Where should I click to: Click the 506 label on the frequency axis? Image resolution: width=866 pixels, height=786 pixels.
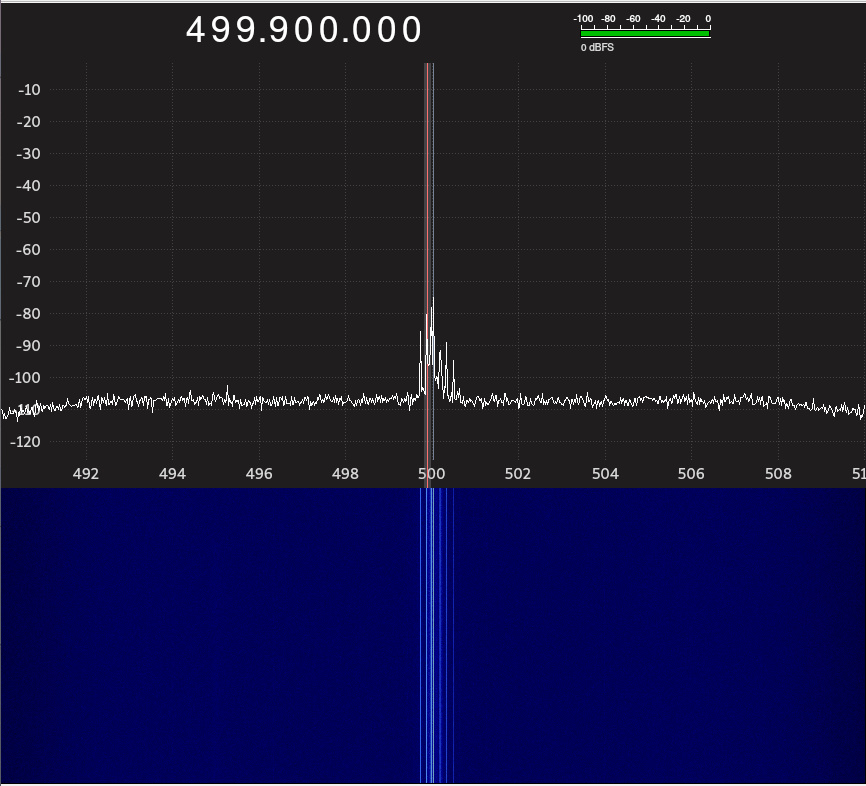(x=691, y=473)
